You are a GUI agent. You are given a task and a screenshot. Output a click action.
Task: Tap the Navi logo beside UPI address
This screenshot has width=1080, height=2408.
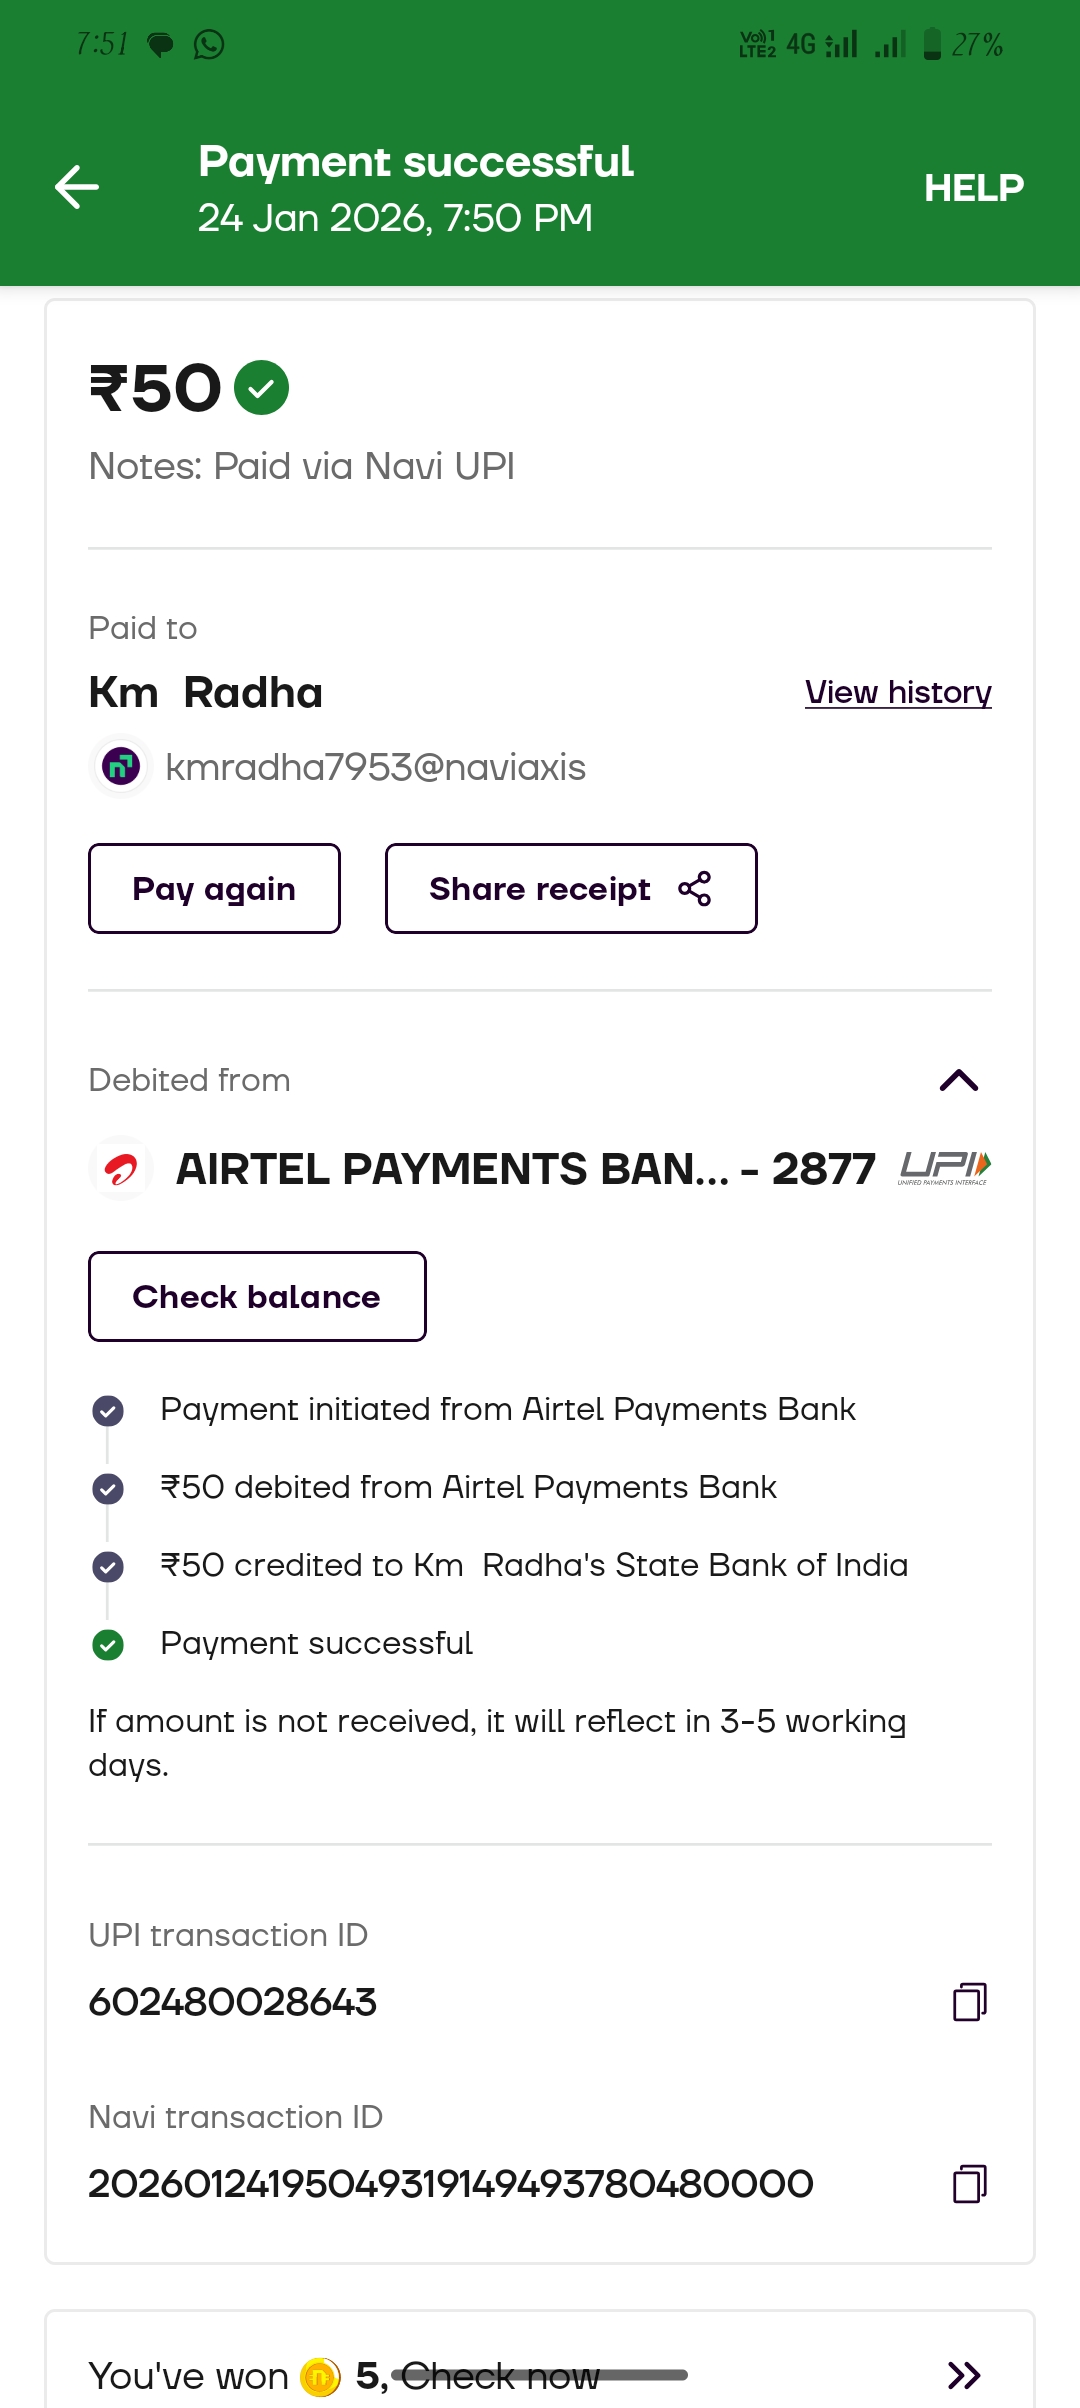click(x=121, y=767)
